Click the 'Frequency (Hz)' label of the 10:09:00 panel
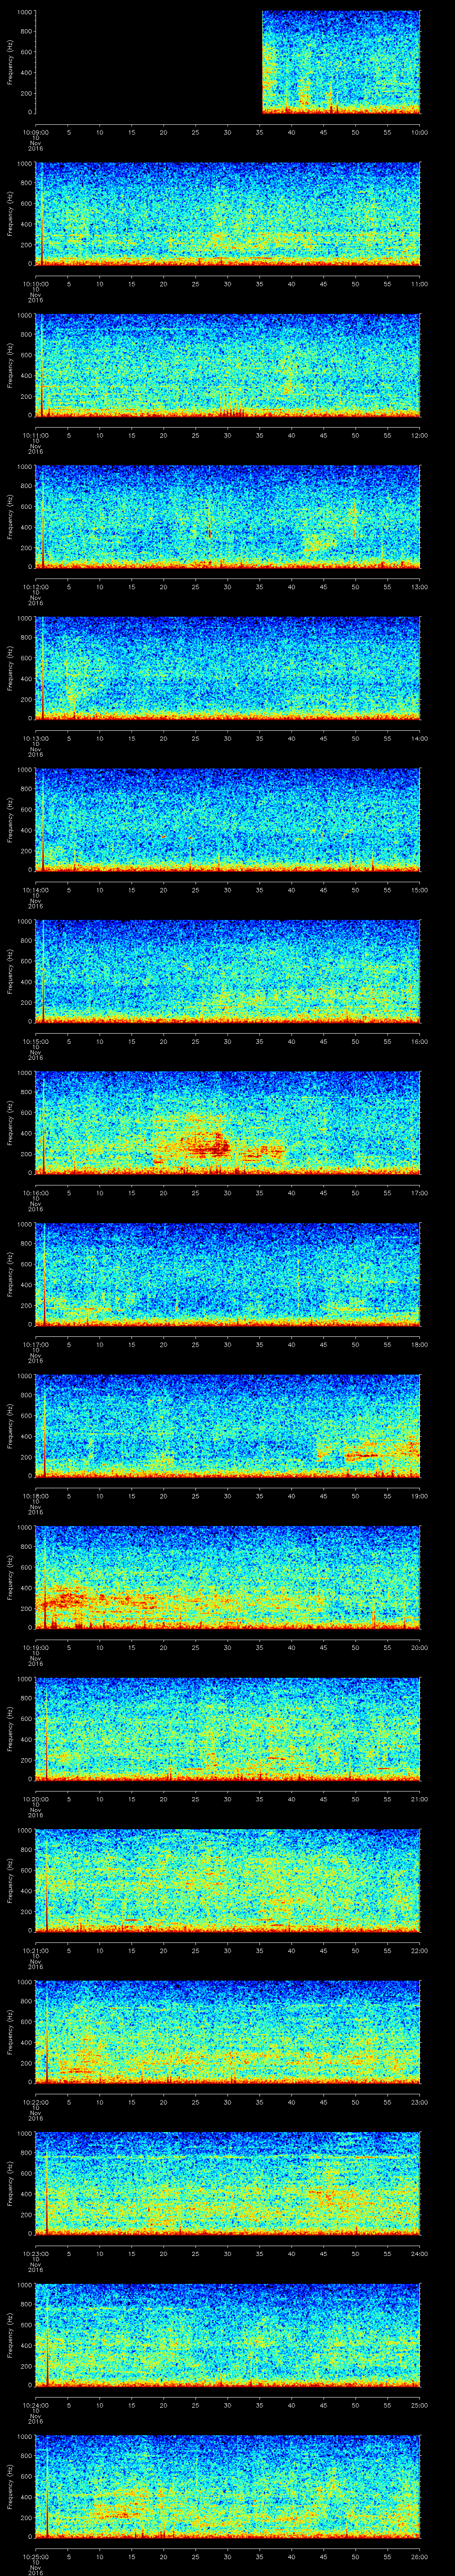 10,62
